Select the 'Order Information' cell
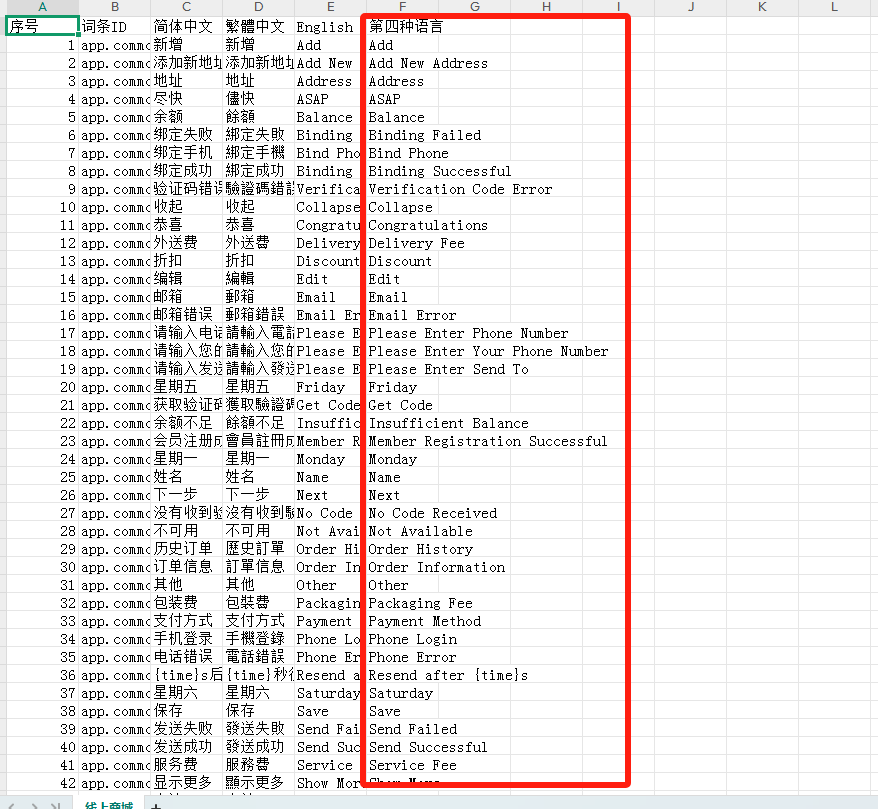Screen dimensions: 878x809 [x=402, y=567]
